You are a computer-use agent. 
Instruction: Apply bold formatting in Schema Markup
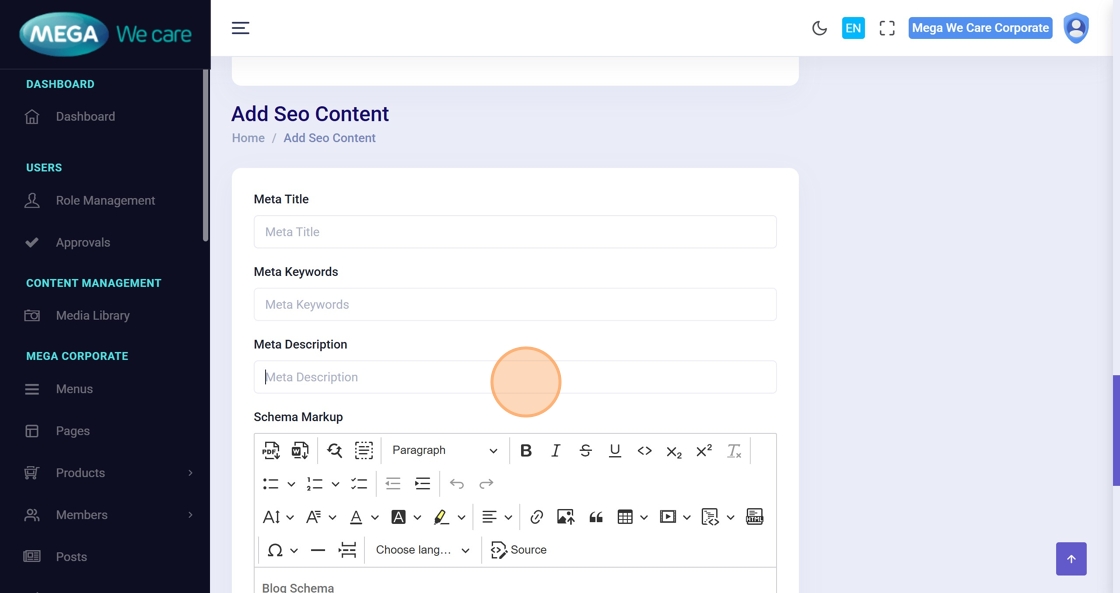pyautogui.click(x=526, y=451)
